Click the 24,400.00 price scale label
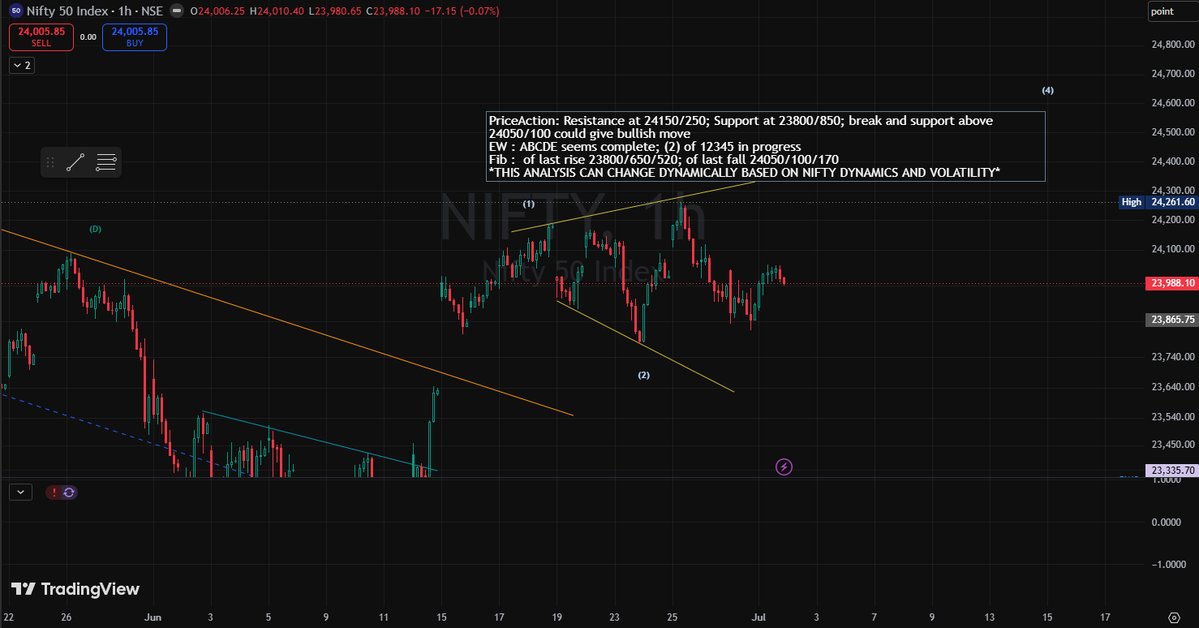 [1172, 161]
